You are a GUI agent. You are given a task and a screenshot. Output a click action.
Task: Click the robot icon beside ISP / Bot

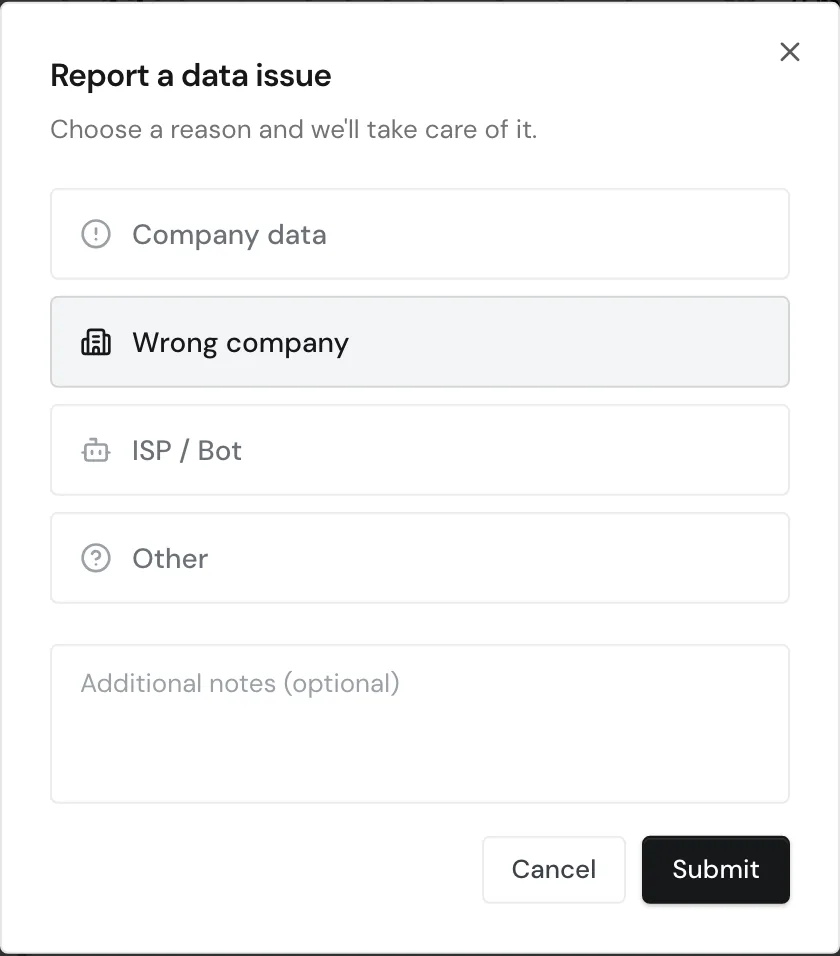(96, 451)
